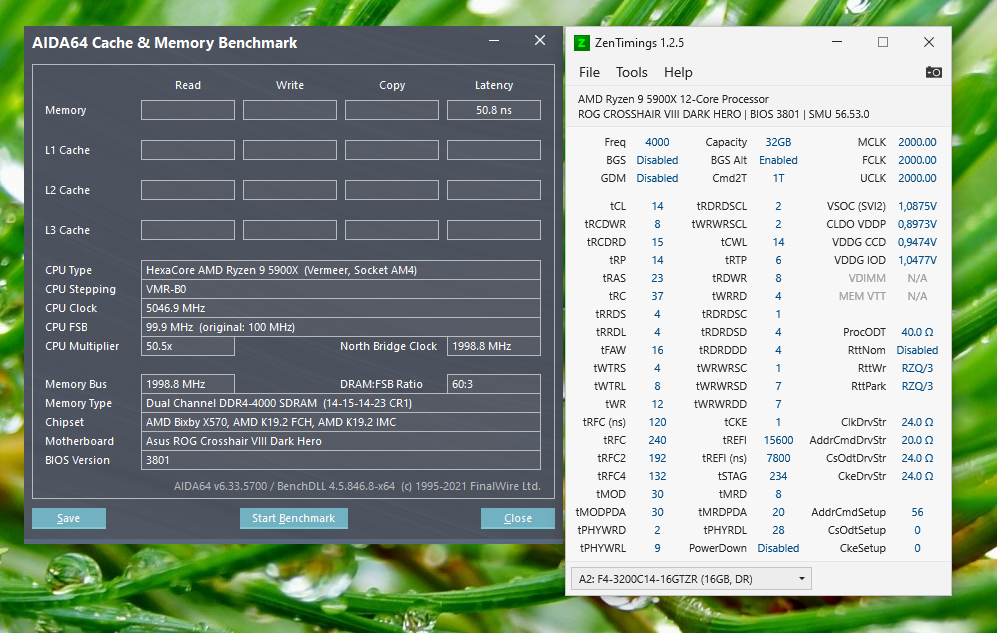Image resolution: width=997 pixels, height=633 pixels.
Task: Click the CPU Type HexaCore AMD Ryzen field
Action: (341, 270)
